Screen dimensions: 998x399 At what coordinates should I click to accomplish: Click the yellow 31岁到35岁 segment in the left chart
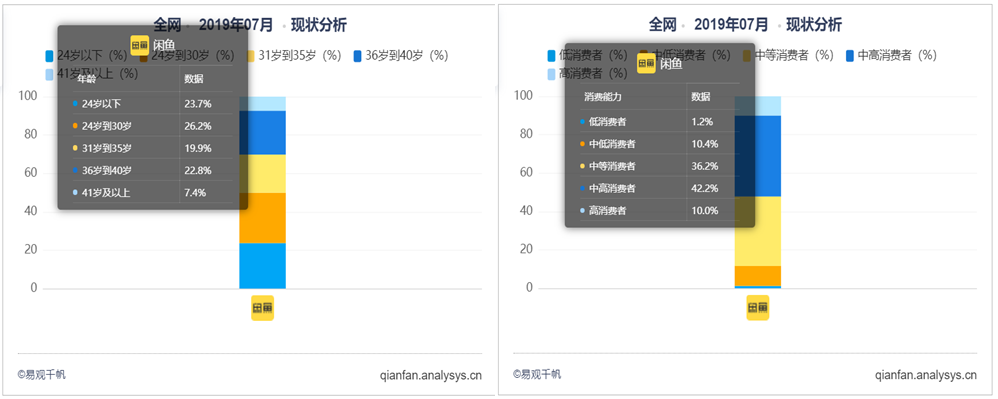point(262,174)
